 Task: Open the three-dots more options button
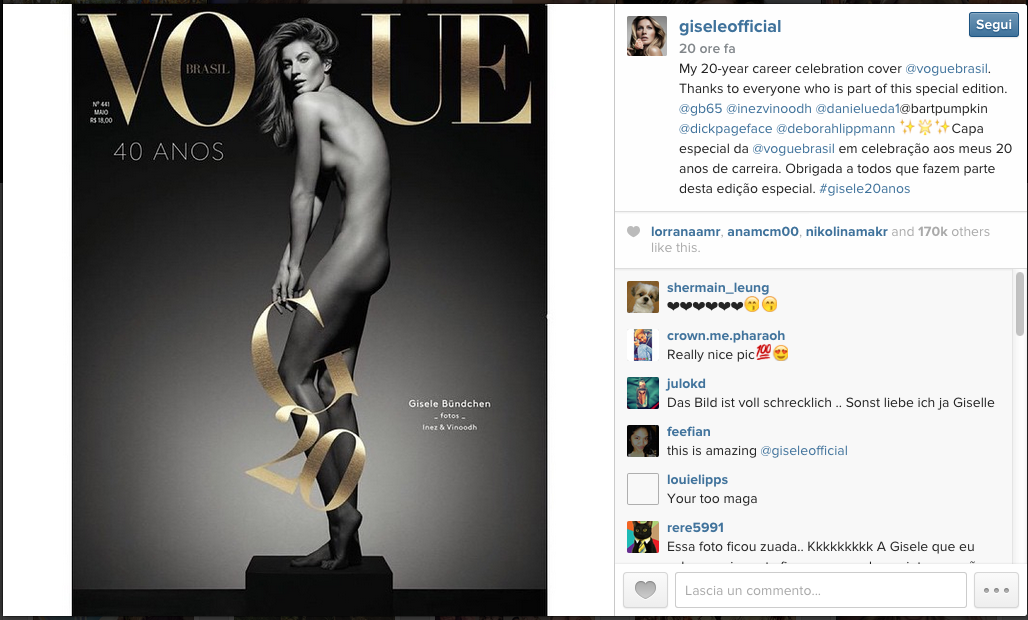tap(996, 590)
